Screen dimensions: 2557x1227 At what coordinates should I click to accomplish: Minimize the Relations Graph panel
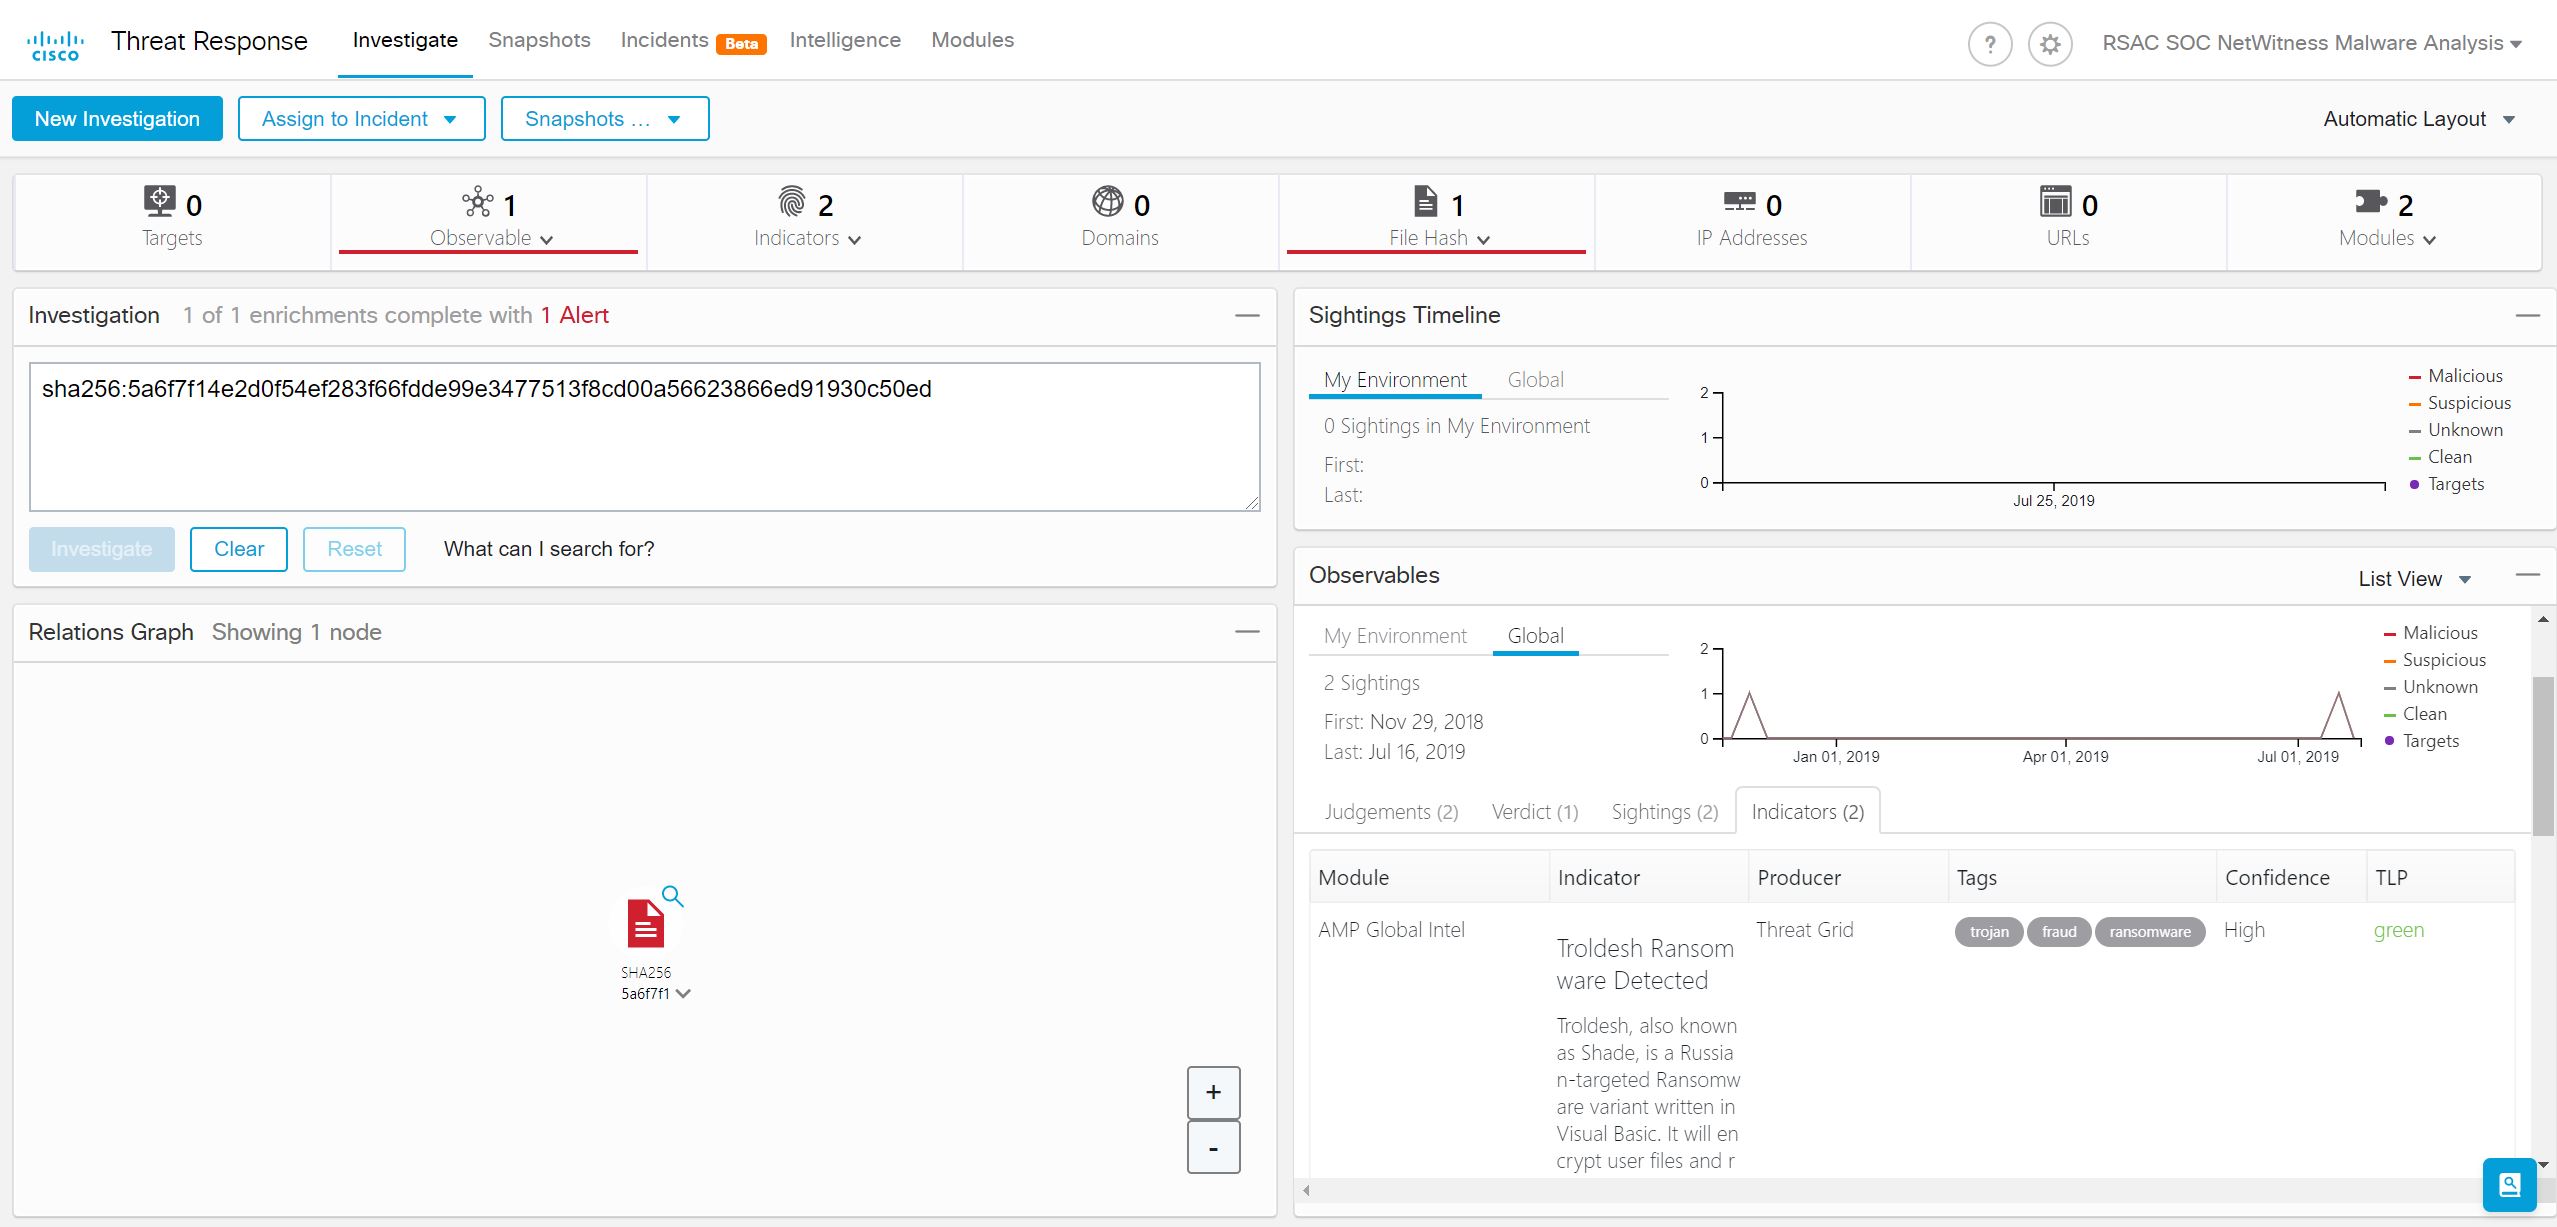point(1247,632)
